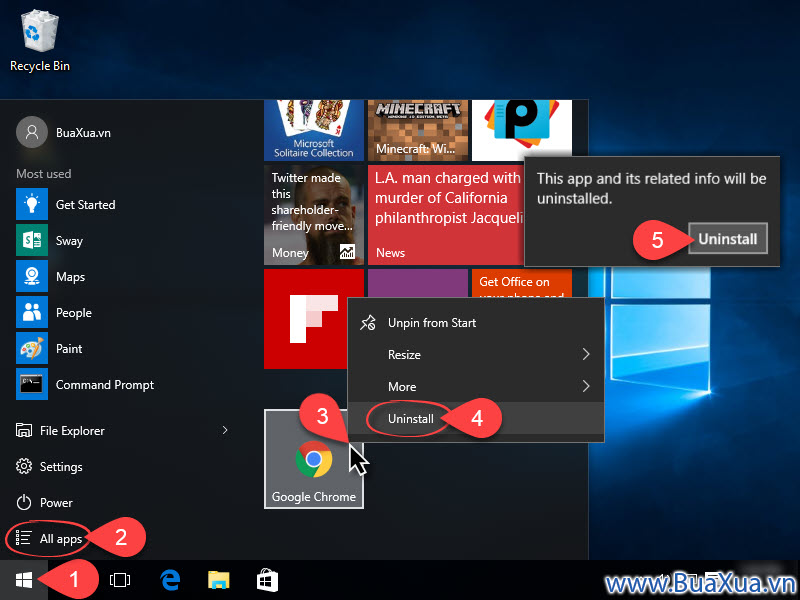This screenshot has height=600, width=800.
Task: Open Microsoft Solitaire Collection tile
Action: point(314,130)
